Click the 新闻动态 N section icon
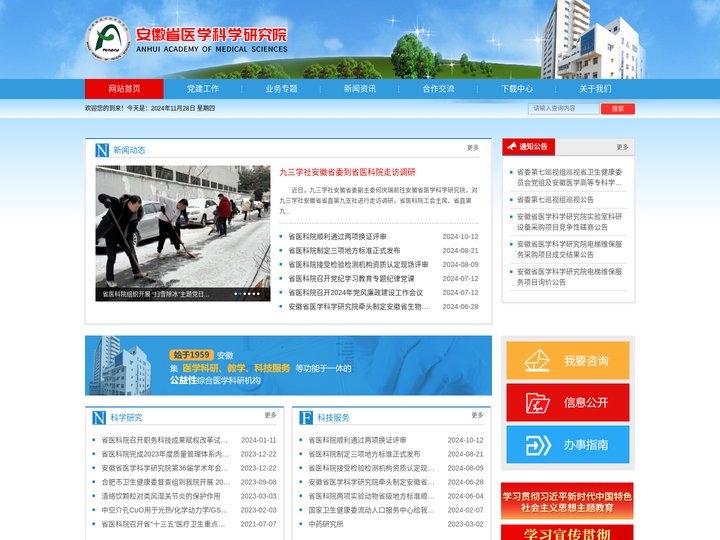Image resolution: width=720 pixels, height=540 pixels. tap(102, 150)
